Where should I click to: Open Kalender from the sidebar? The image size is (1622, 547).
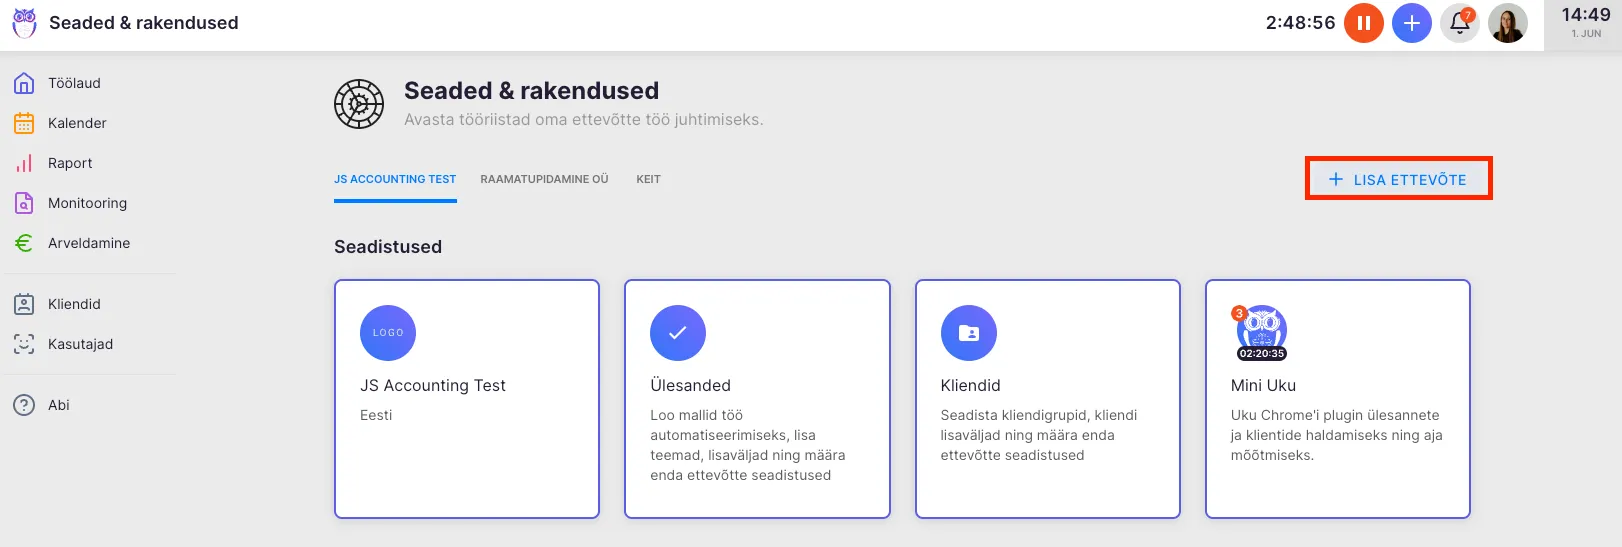click(76, 123)
